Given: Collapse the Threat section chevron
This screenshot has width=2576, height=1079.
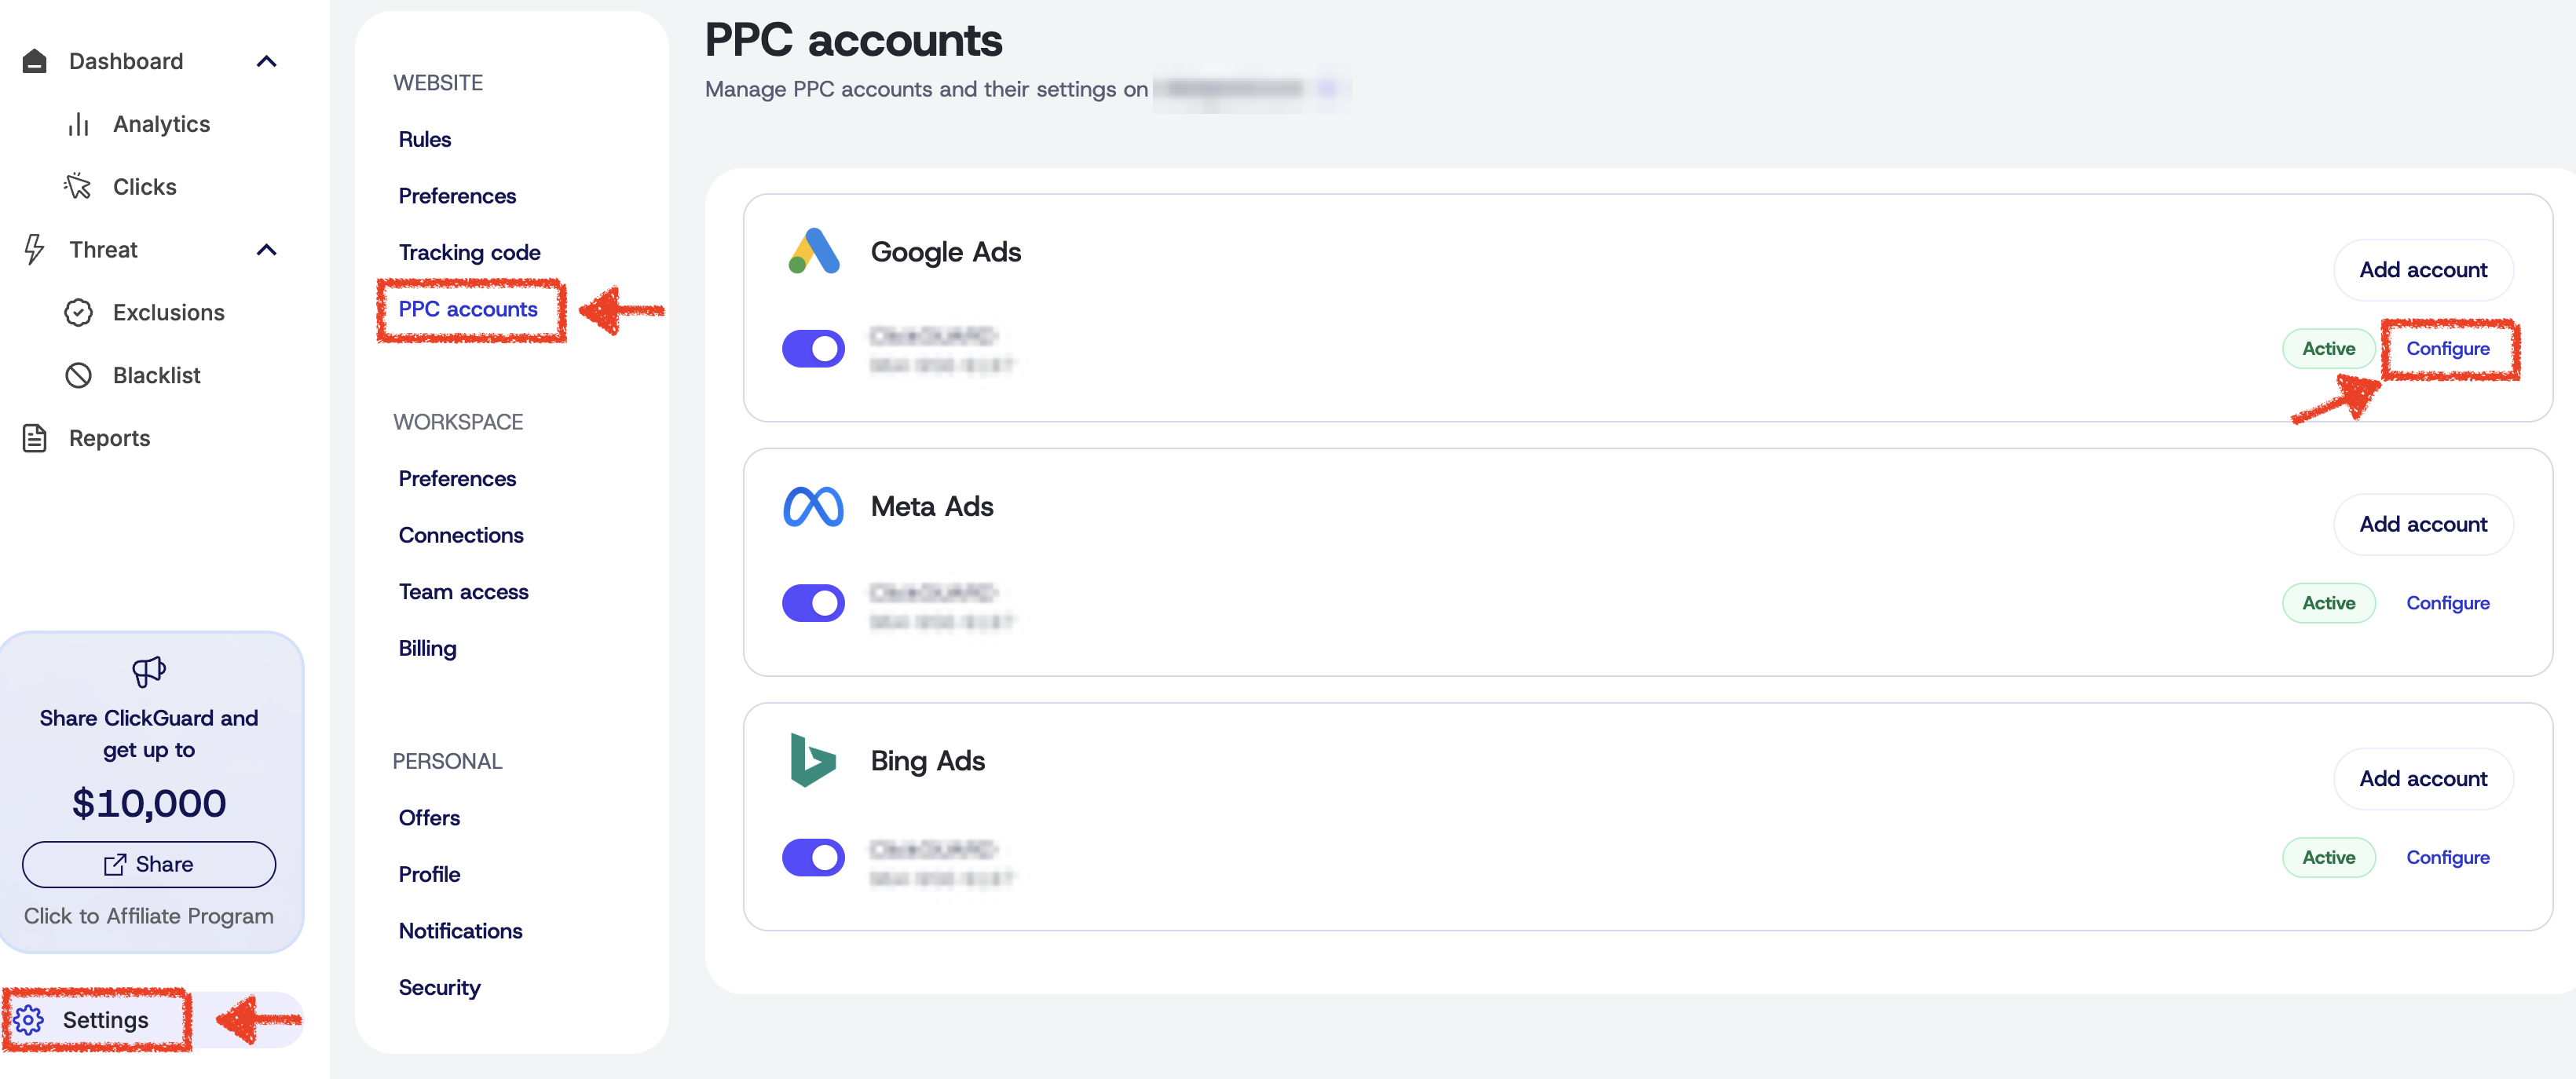Looking at the screenshot, I should point(266,250).
